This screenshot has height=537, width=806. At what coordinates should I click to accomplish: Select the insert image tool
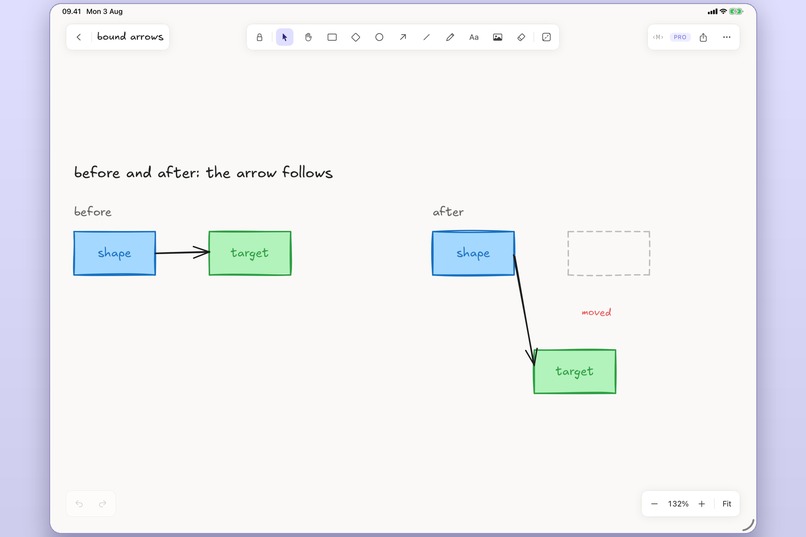click(498, 37)
